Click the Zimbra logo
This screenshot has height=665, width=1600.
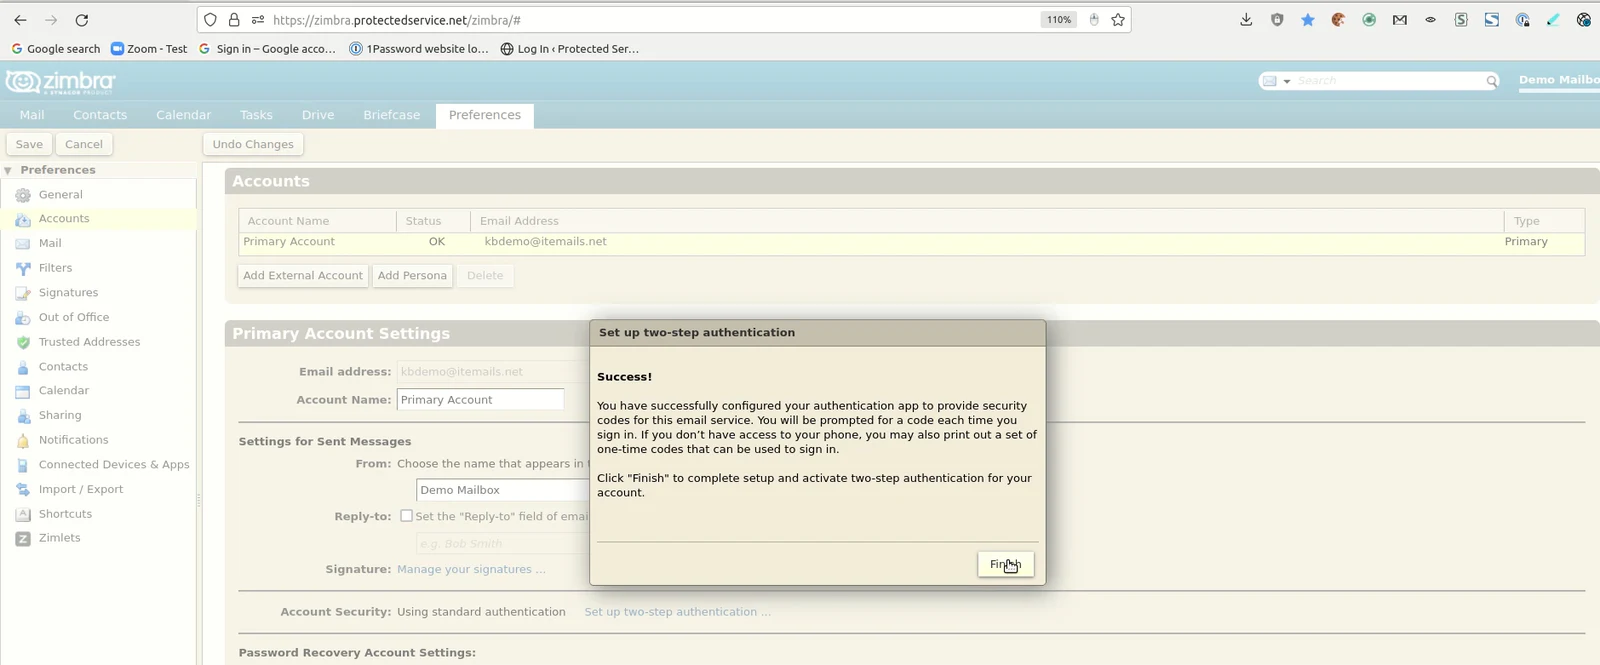tap(60, 81)
